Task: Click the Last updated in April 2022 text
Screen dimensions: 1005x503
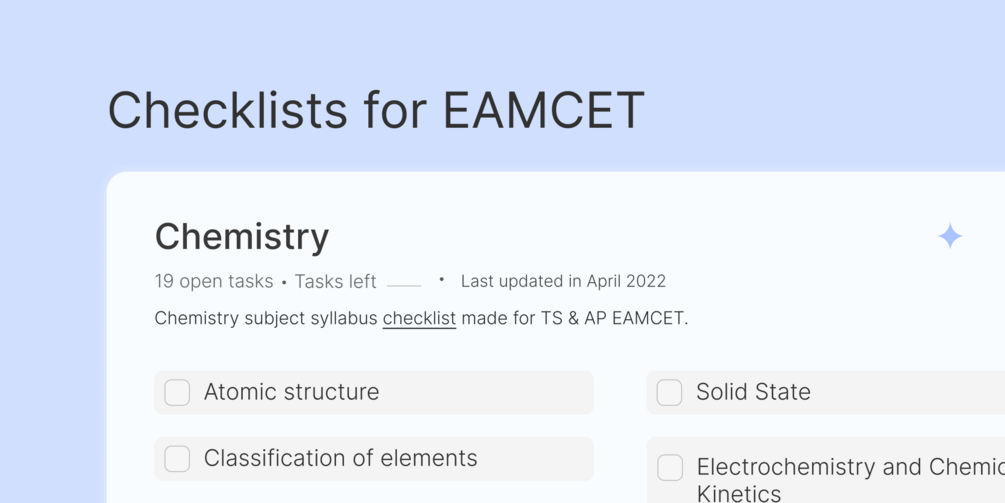Action: (x=563, y=282)
